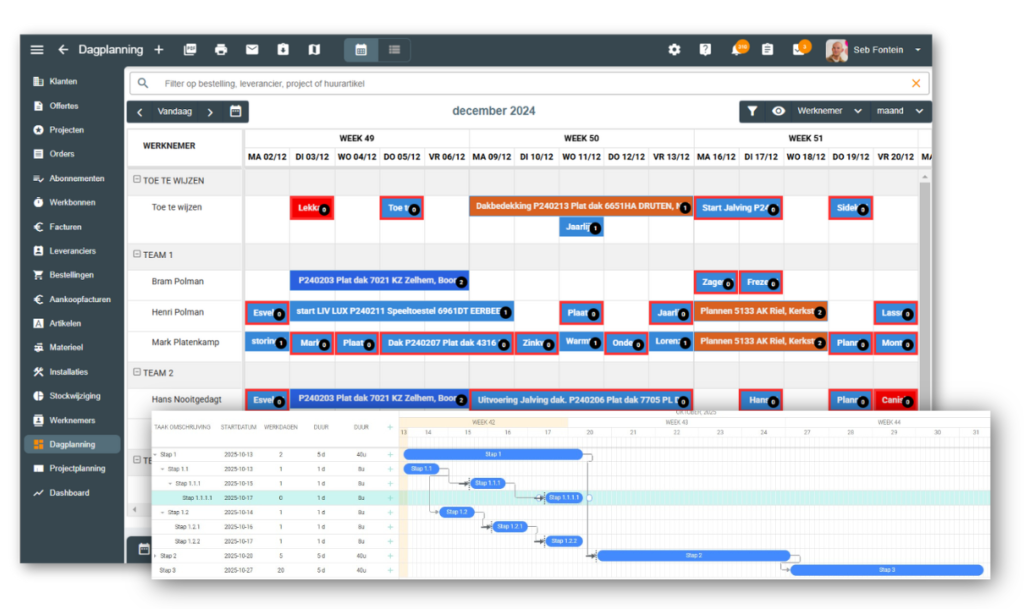Go to next period with right chevron
This screenshot has width=1024, height=609.
(x=210, y=112)
